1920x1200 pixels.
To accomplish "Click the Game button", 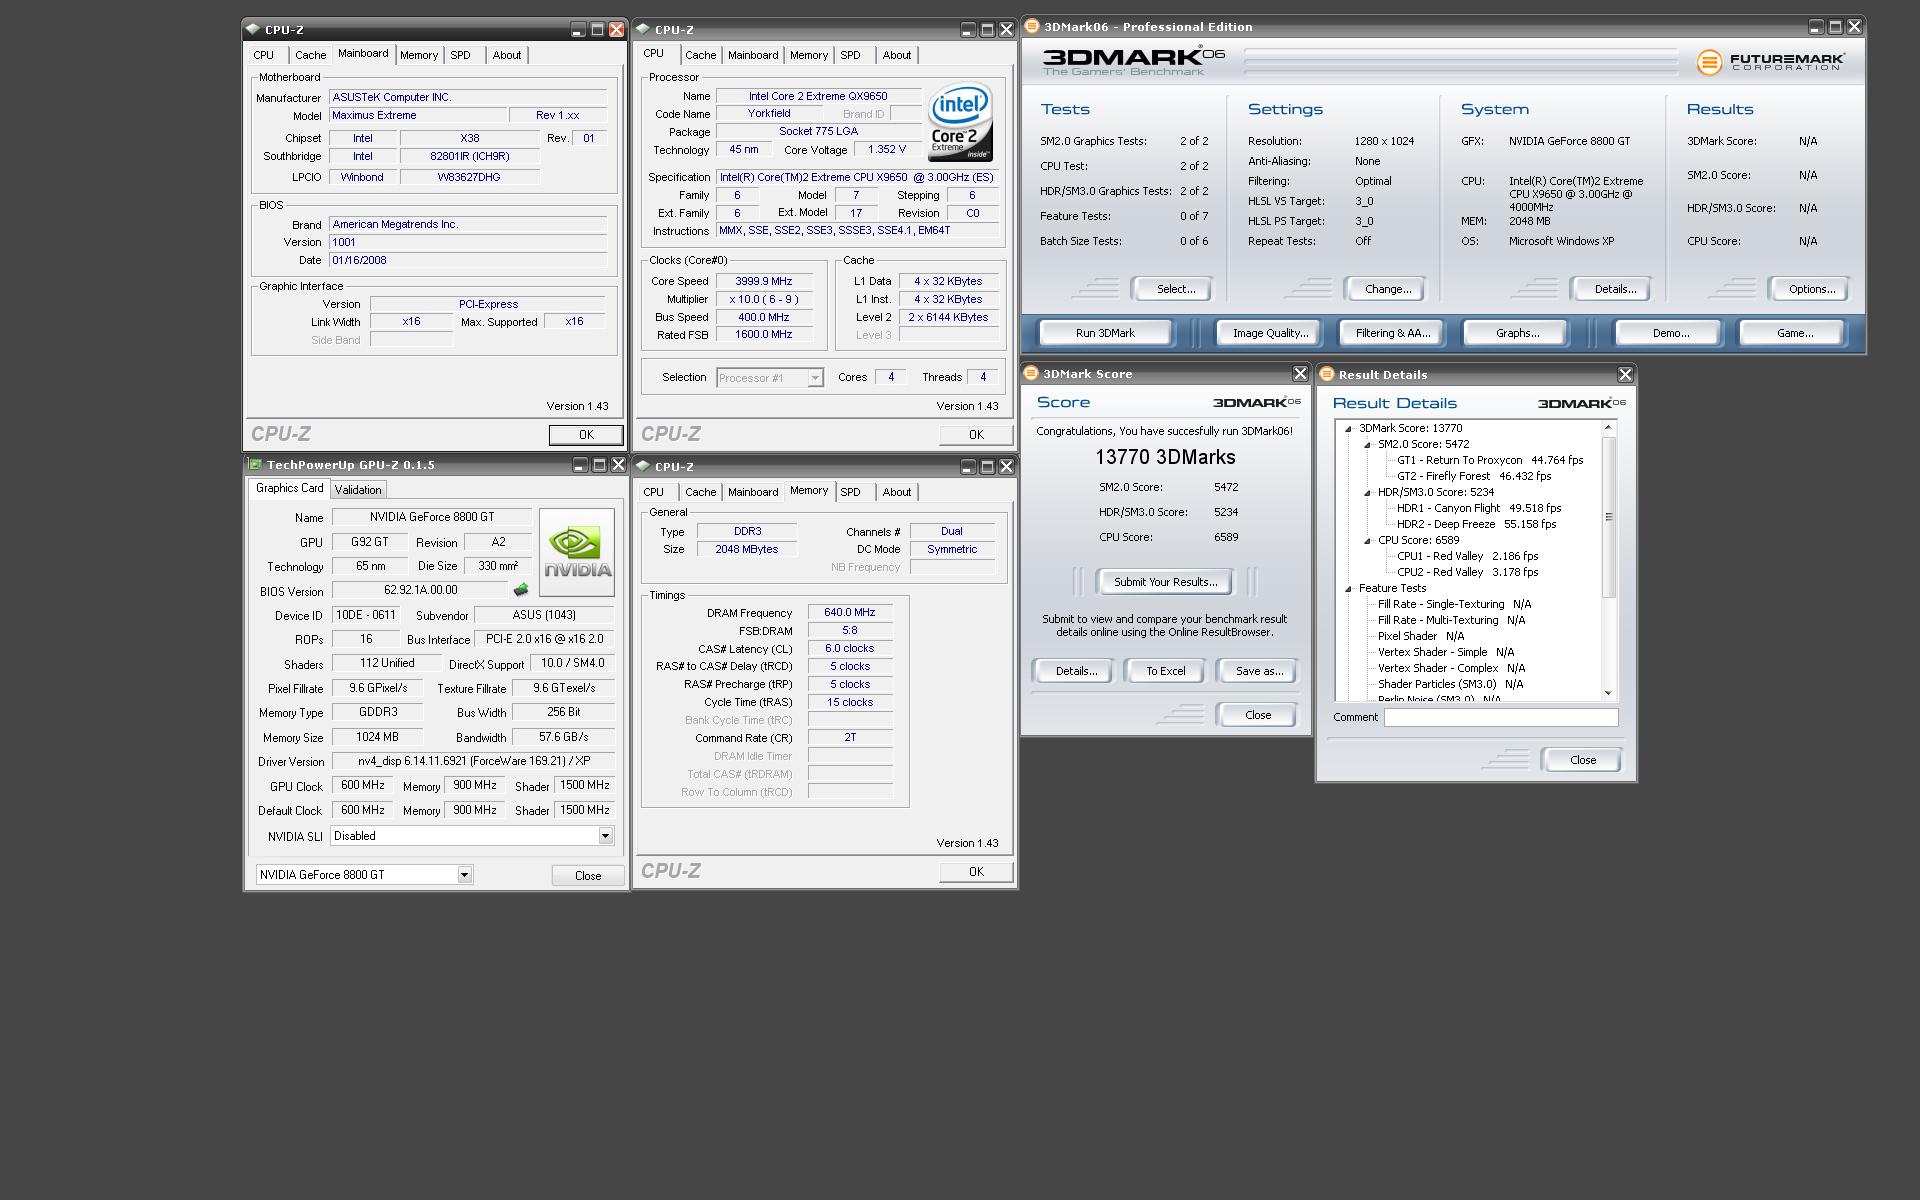I will point(1794,333).
